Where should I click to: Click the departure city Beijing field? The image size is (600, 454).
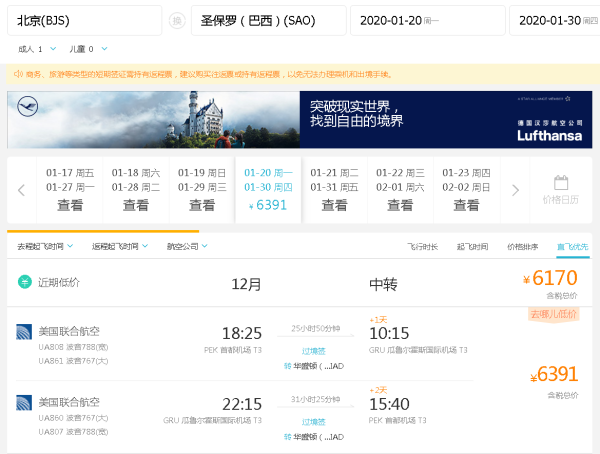[84, 20]
